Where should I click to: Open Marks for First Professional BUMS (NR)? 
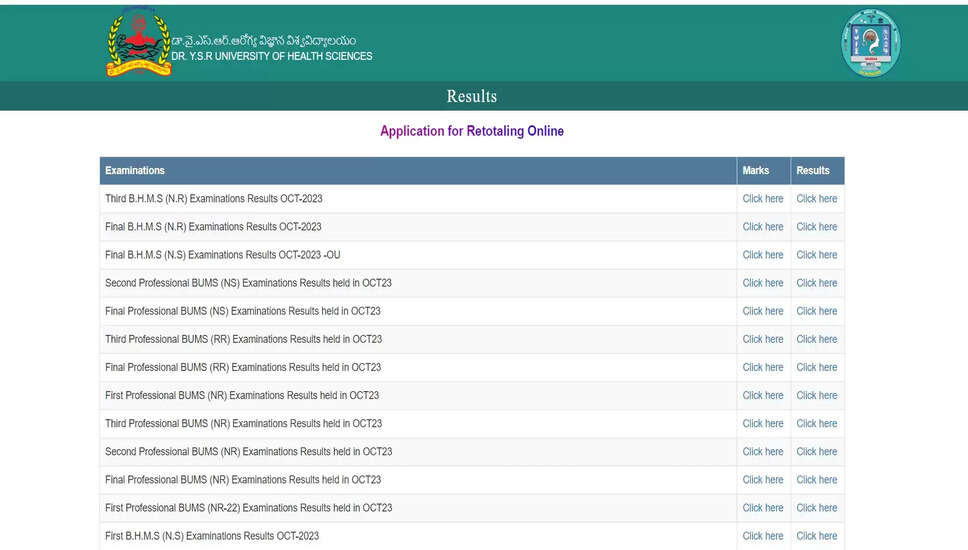[x=762, y=395]
